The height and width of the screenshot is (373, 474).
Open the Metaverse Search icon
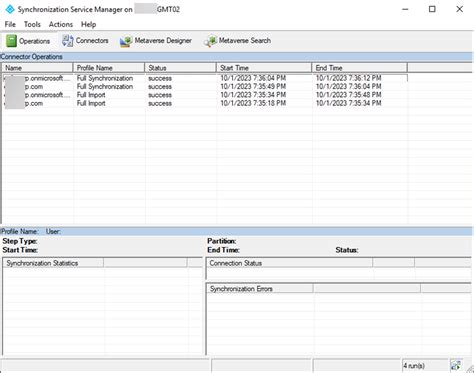click(x=210, y=41)
